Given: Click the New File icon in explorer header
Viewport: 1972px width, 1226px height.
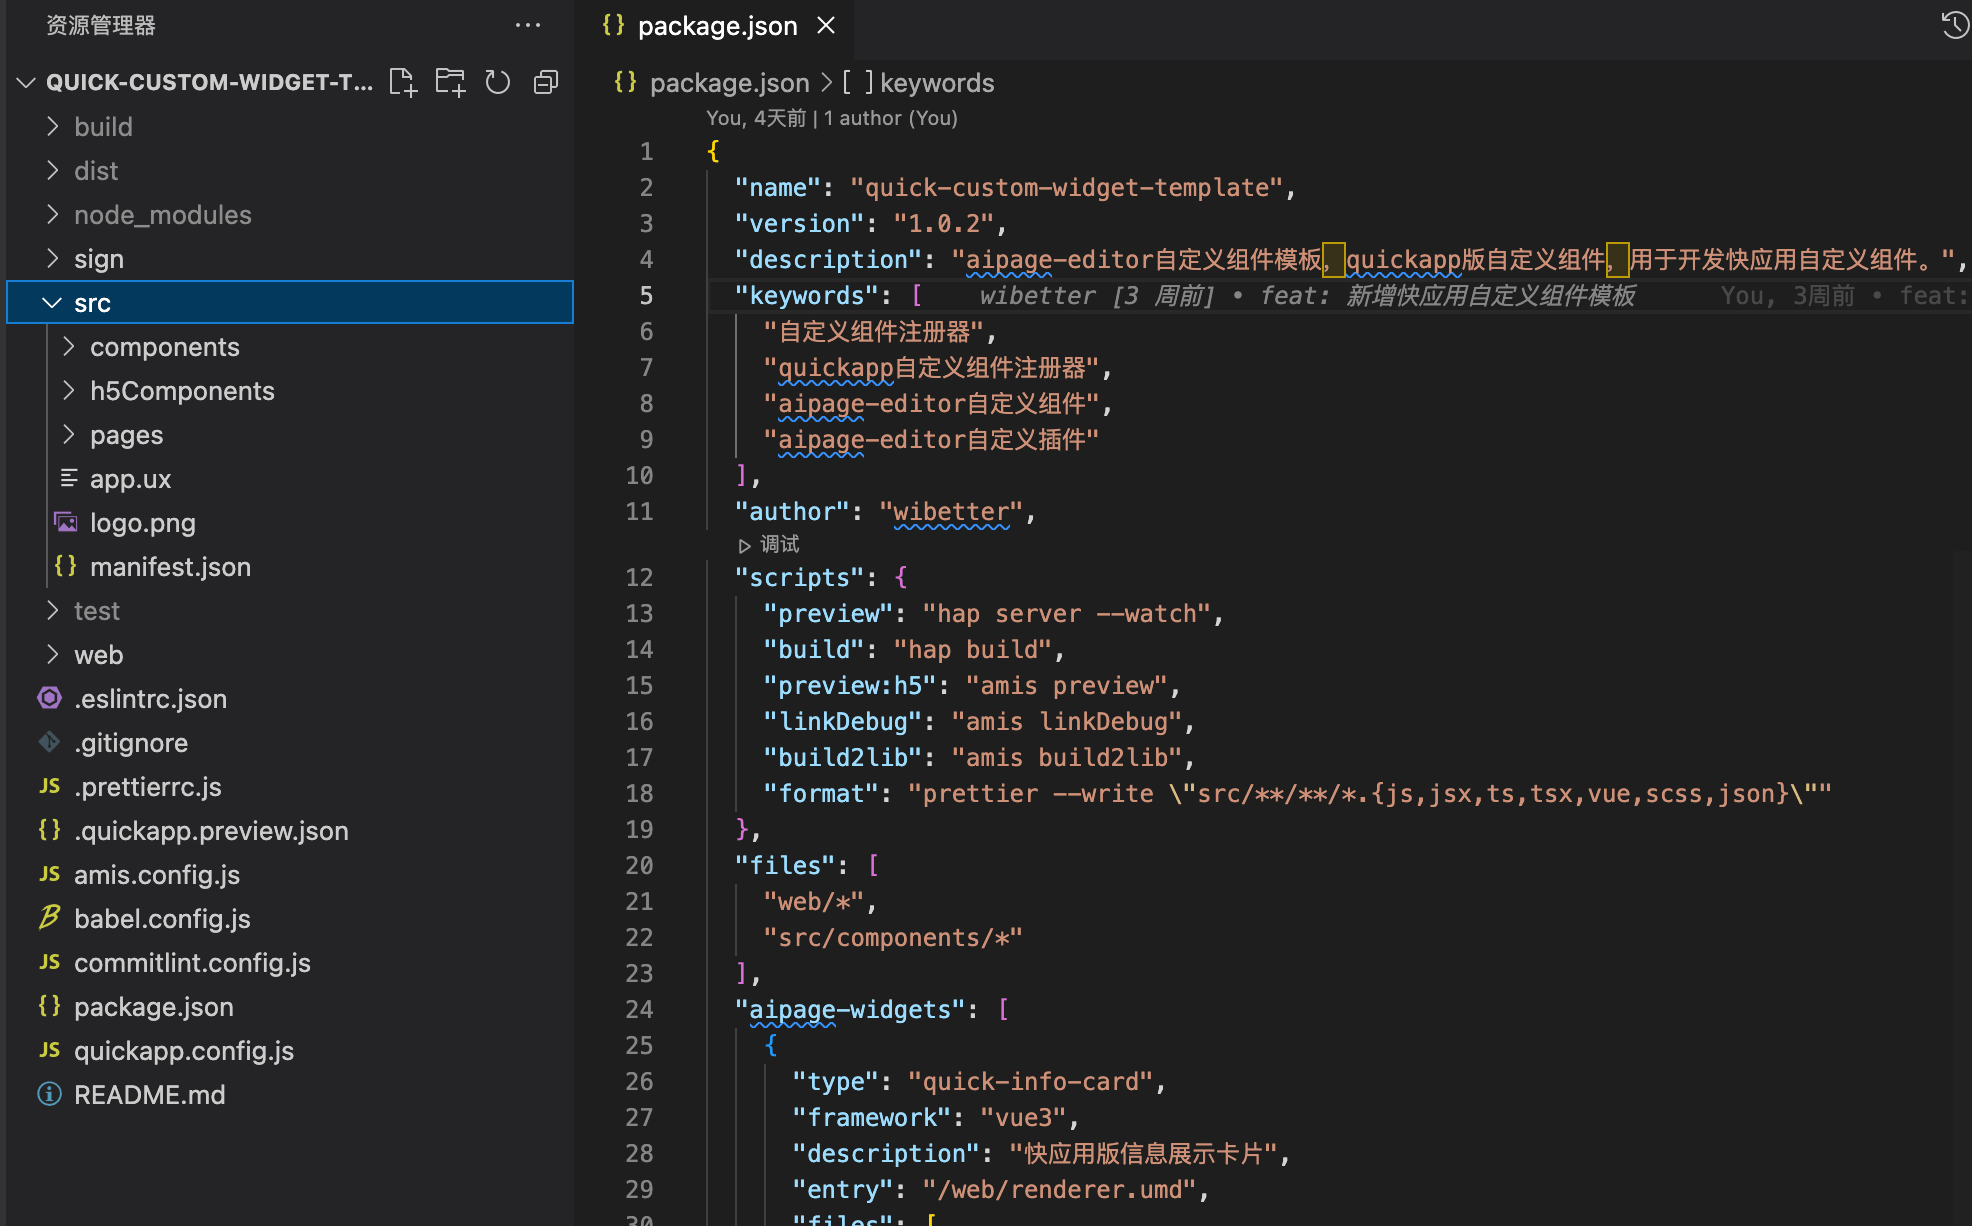Looking at the screenshot, I should [402, 82].
